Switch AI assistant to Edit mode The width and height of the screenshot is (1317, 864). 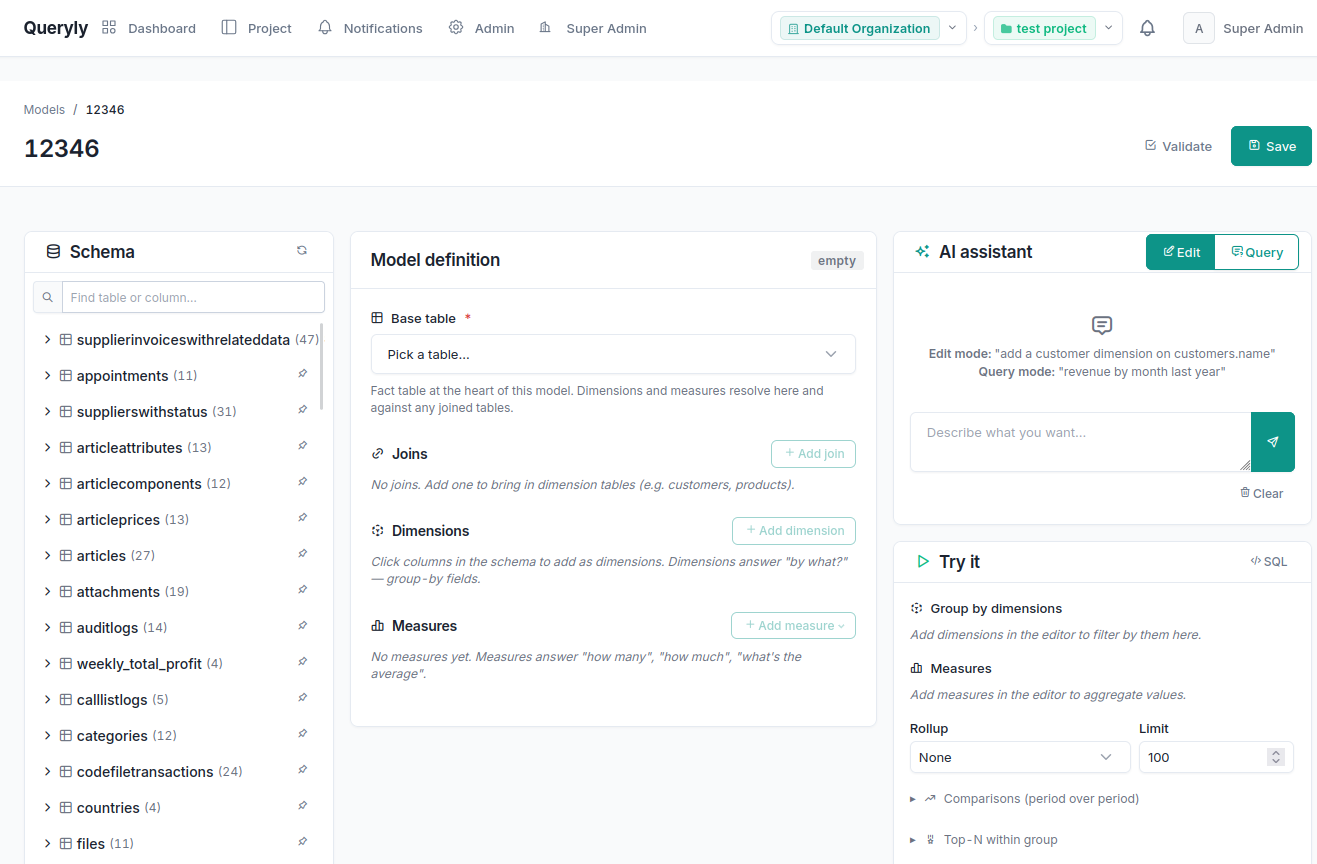point(1180,251)
